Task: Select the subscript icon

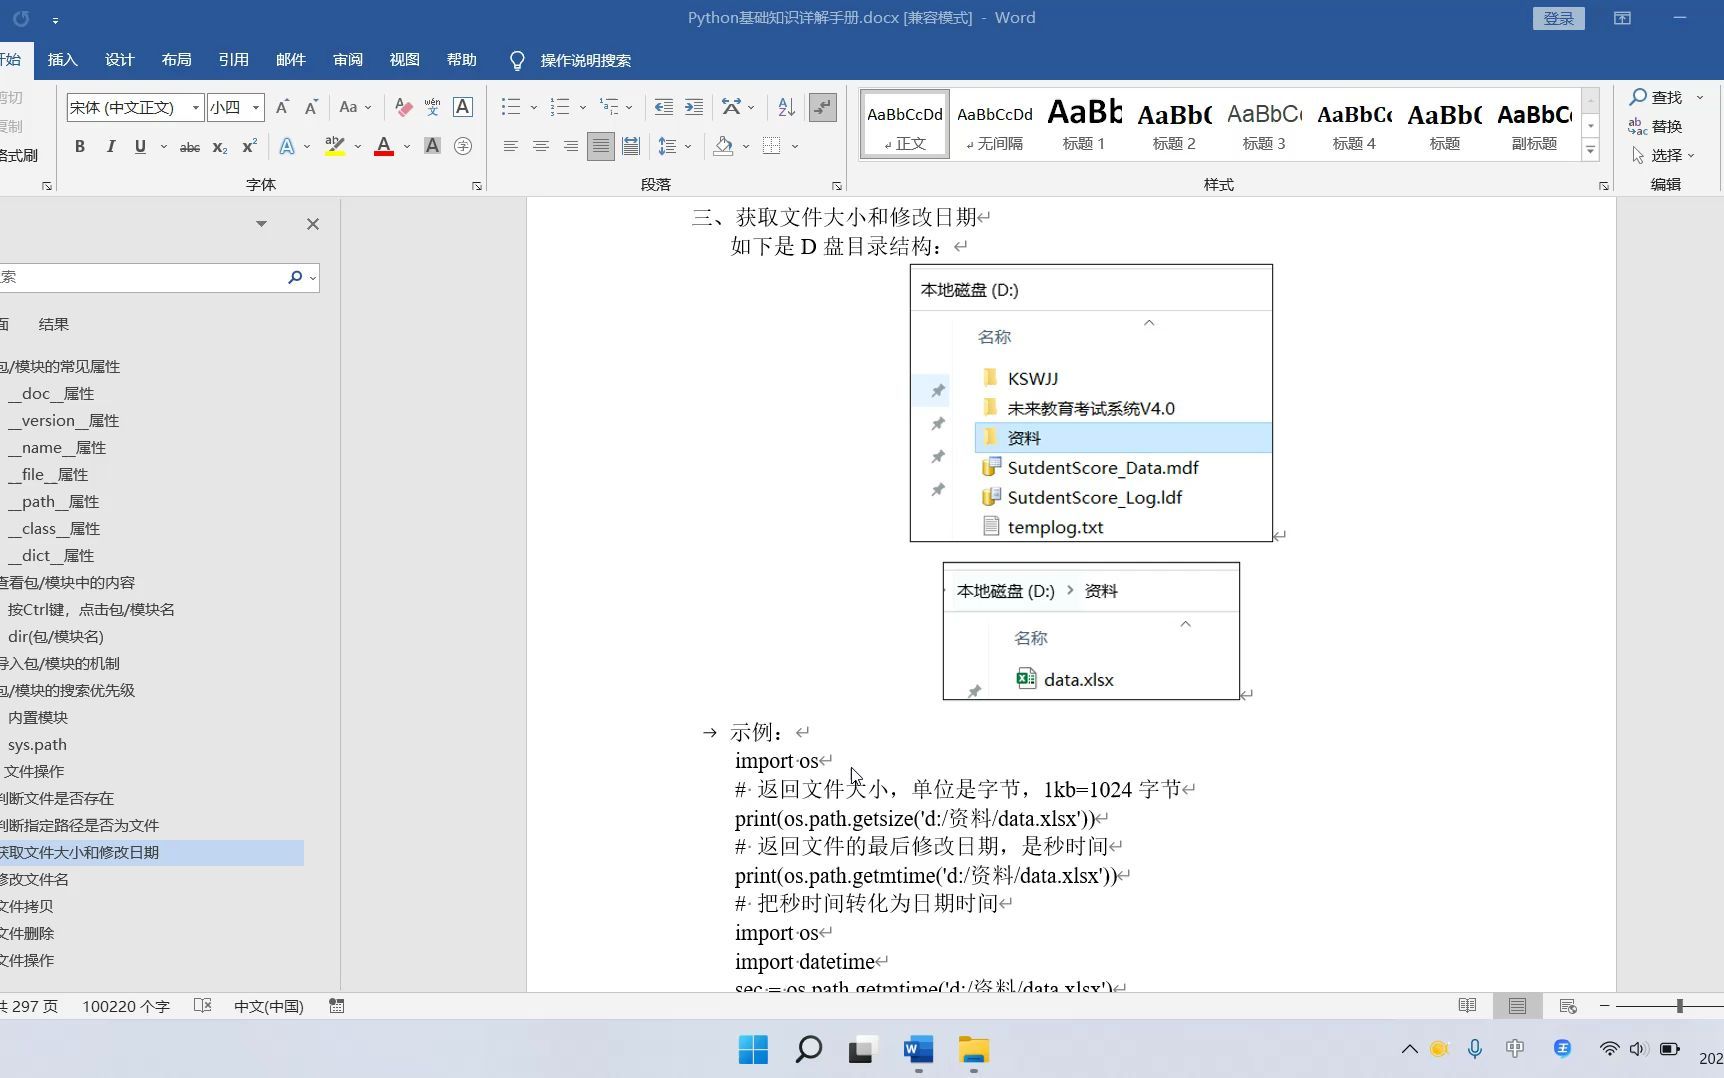Action: pyautogui.click(x=218, y=147)
